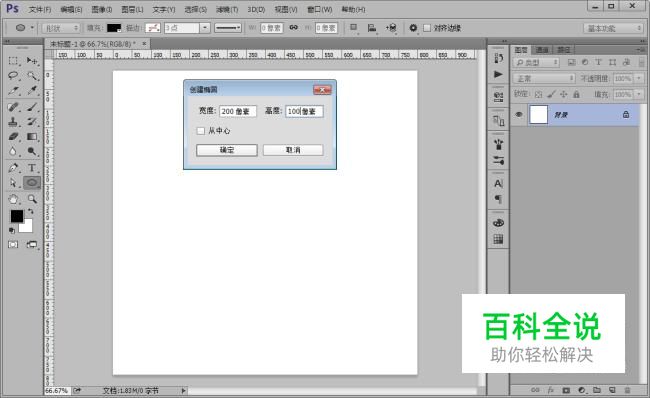Toggle Quick Mask mode
Screen dimensions: 650x398
[x=13, y=245]
